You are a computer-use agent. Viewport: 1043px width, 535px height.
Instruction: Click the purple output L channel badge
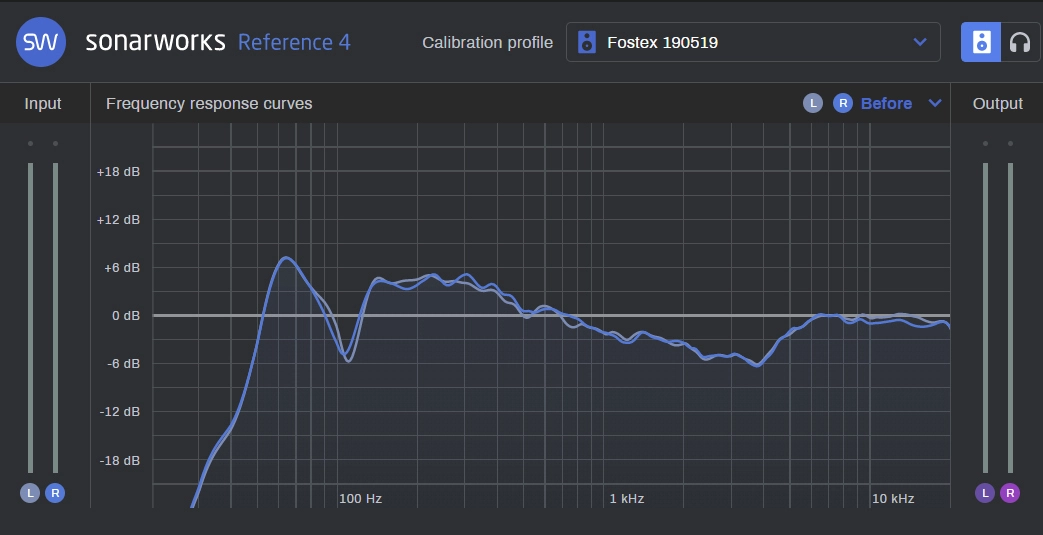[985, 492]
